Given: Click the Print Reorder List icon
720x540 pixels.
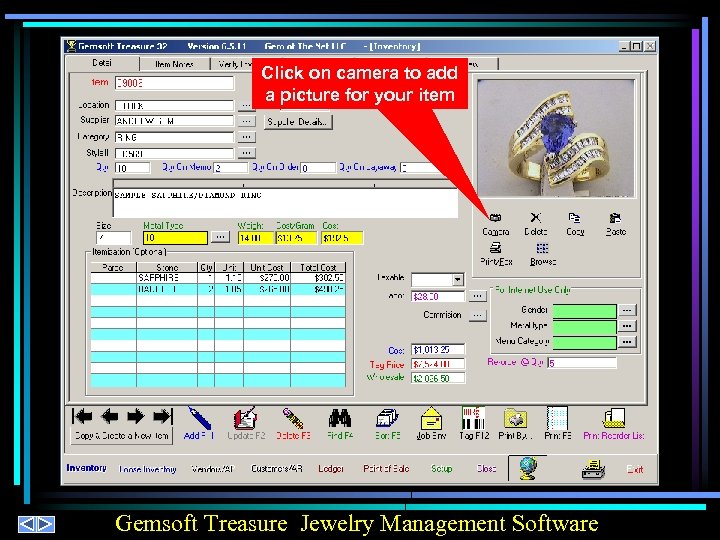Looking at the screenshot, I should pyautogui.click(x=614, y=418).
